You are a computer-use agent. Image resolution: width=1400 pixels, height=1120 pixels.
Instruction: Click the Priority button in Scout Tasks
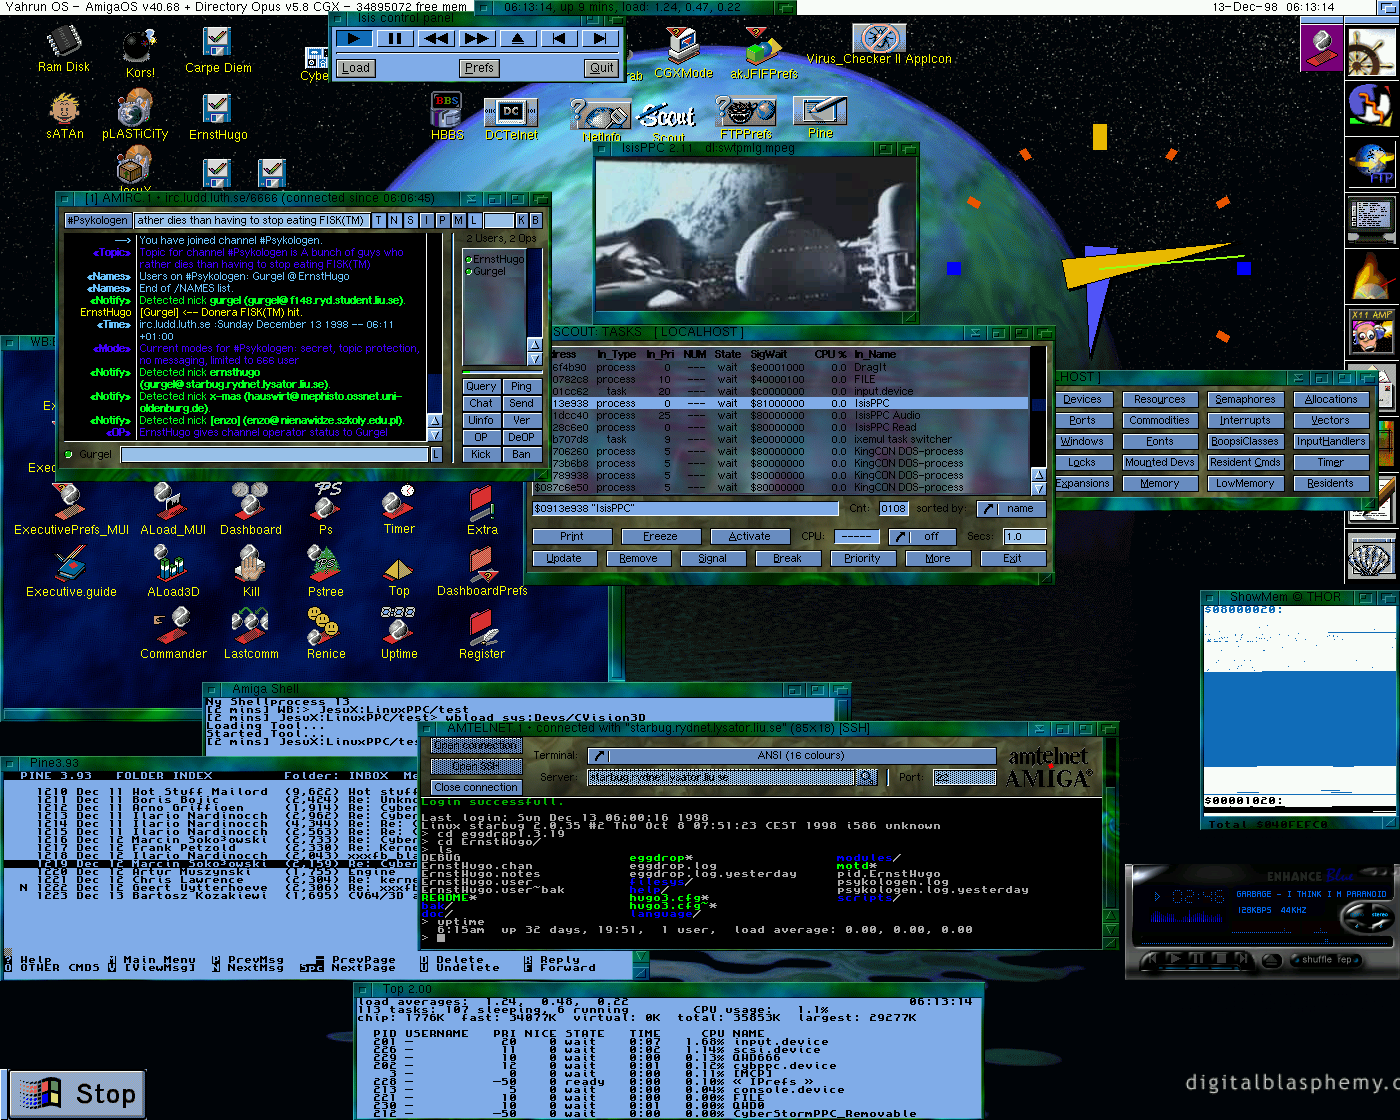862,559
